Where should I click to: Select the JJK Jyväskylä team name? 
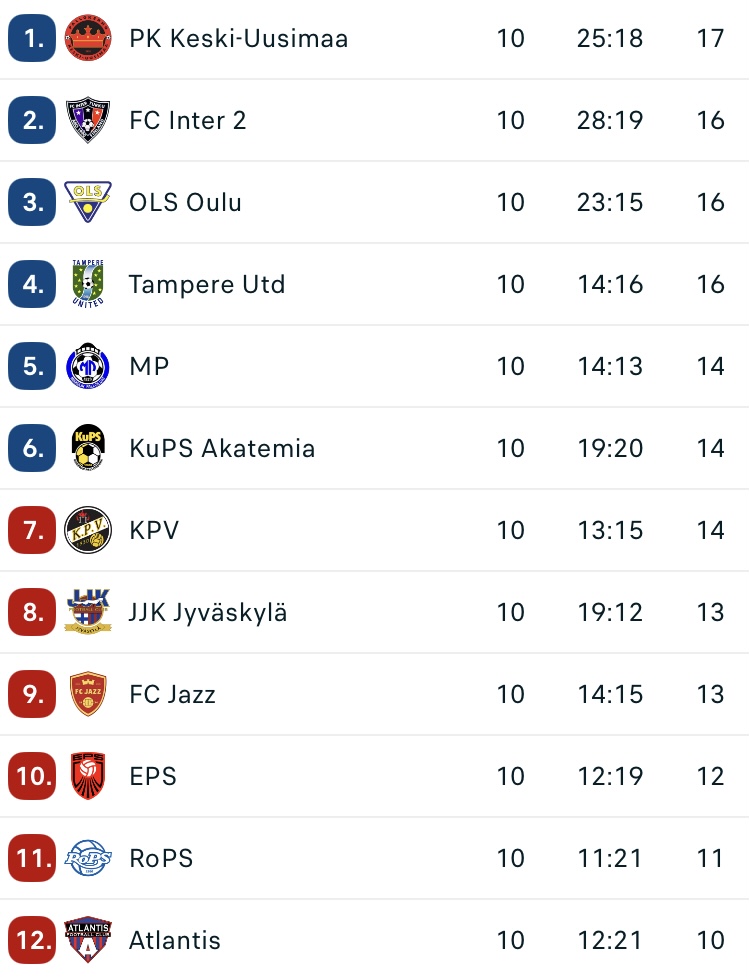[x=208, y=612]
